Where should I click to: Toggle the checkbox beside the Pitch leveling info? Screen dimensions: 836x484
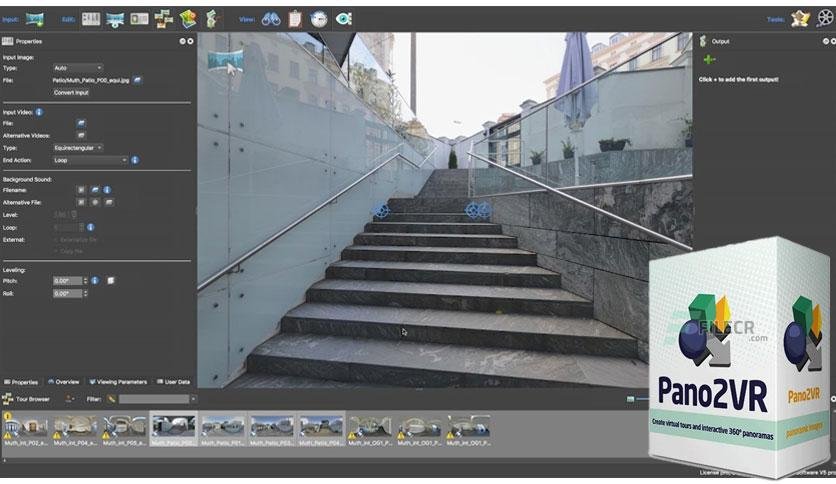(111, 280)
